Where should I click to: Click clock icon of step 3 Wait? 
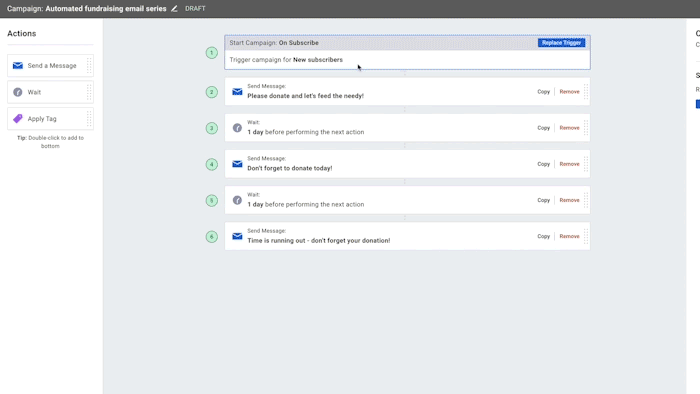coord(237,128)
